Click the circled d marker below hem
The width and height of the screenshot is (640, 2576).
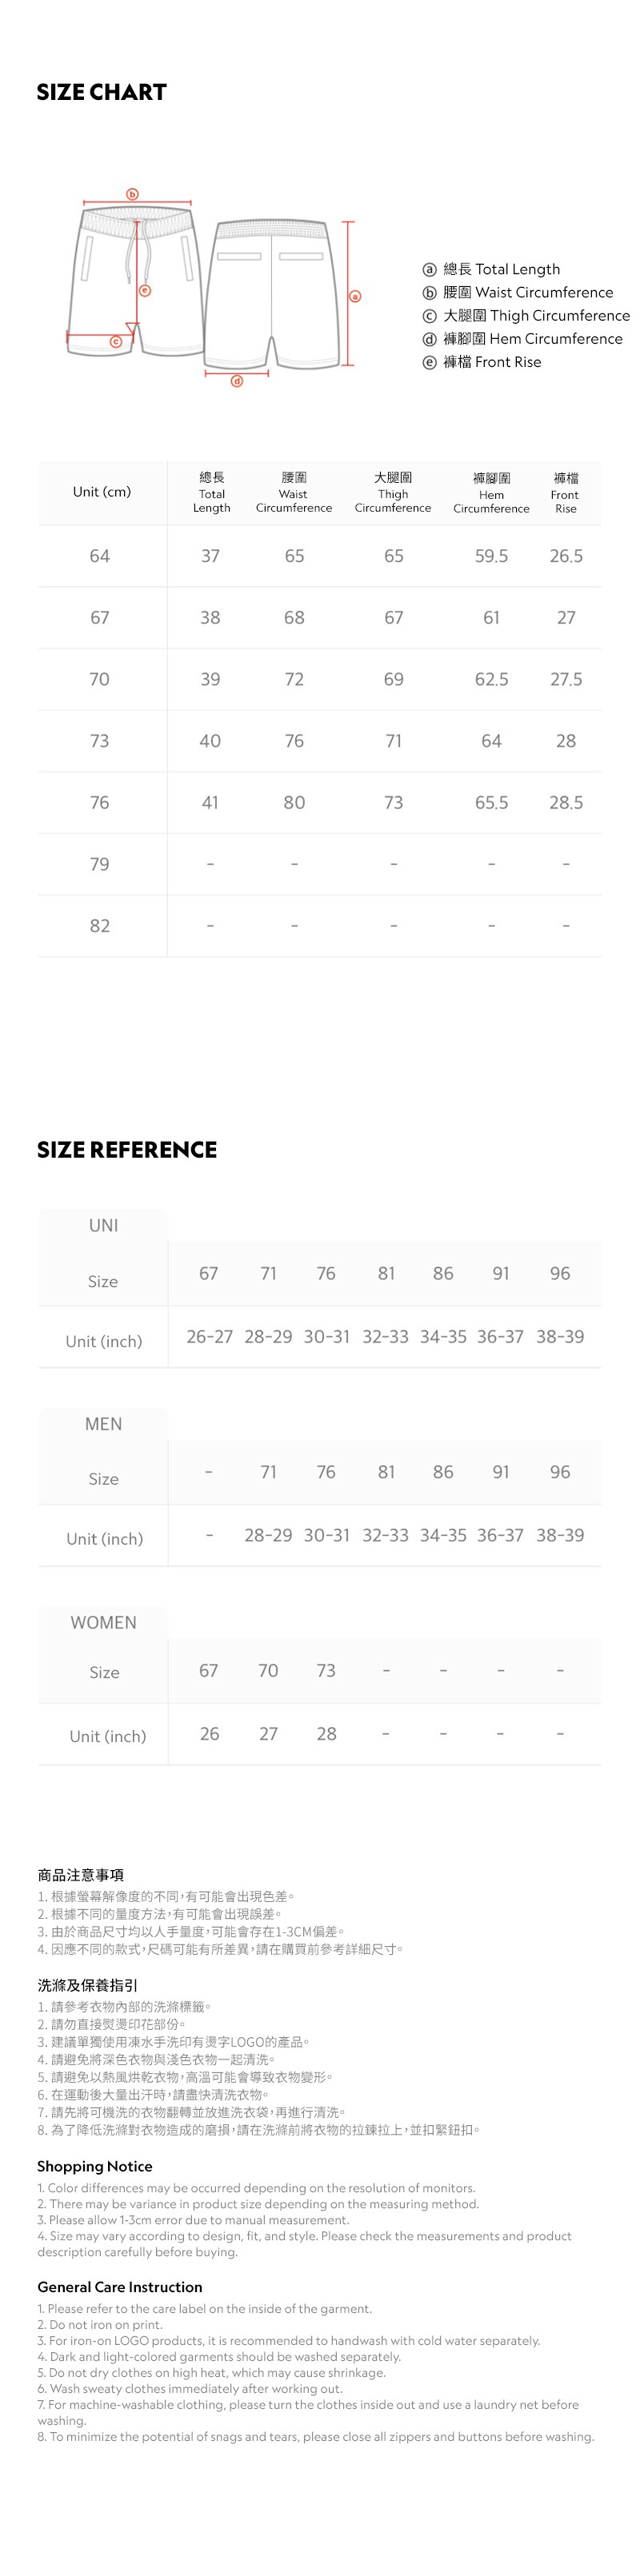tap(237, 381)
